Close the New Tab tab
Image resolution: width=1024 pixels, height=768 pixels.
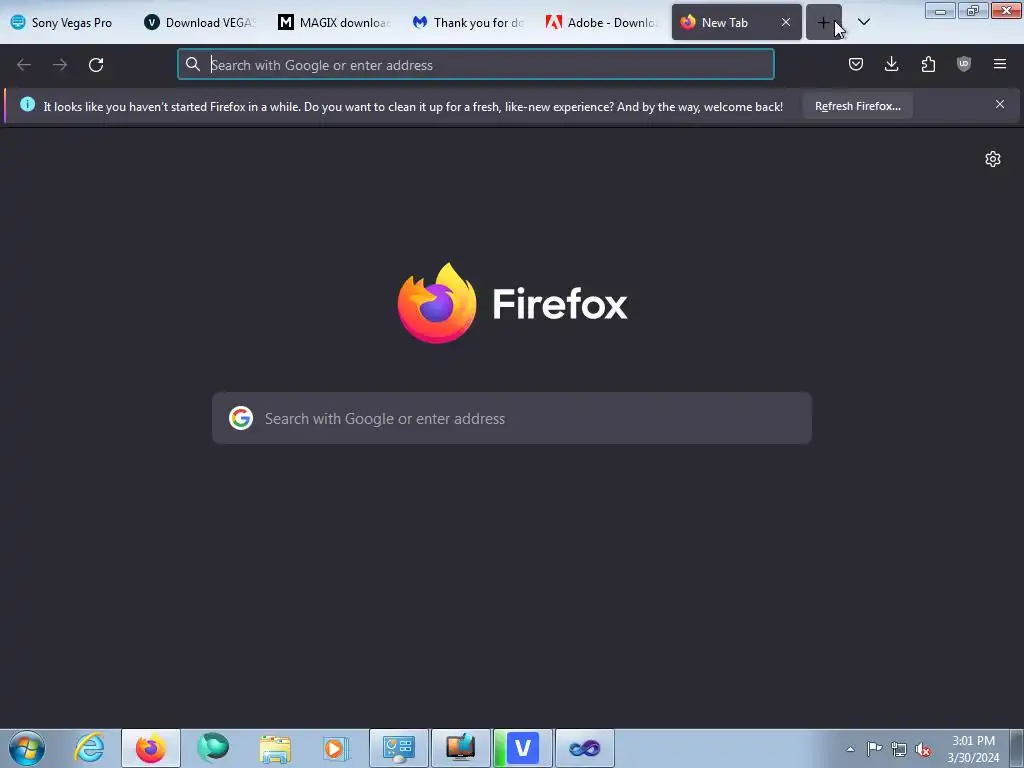click(786, 22)
